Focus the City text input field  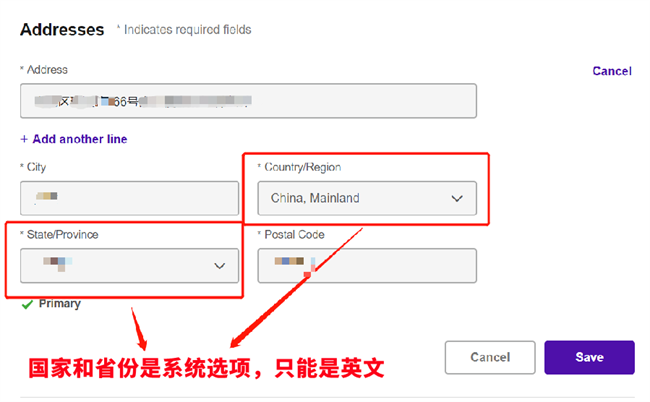[129, 198]
